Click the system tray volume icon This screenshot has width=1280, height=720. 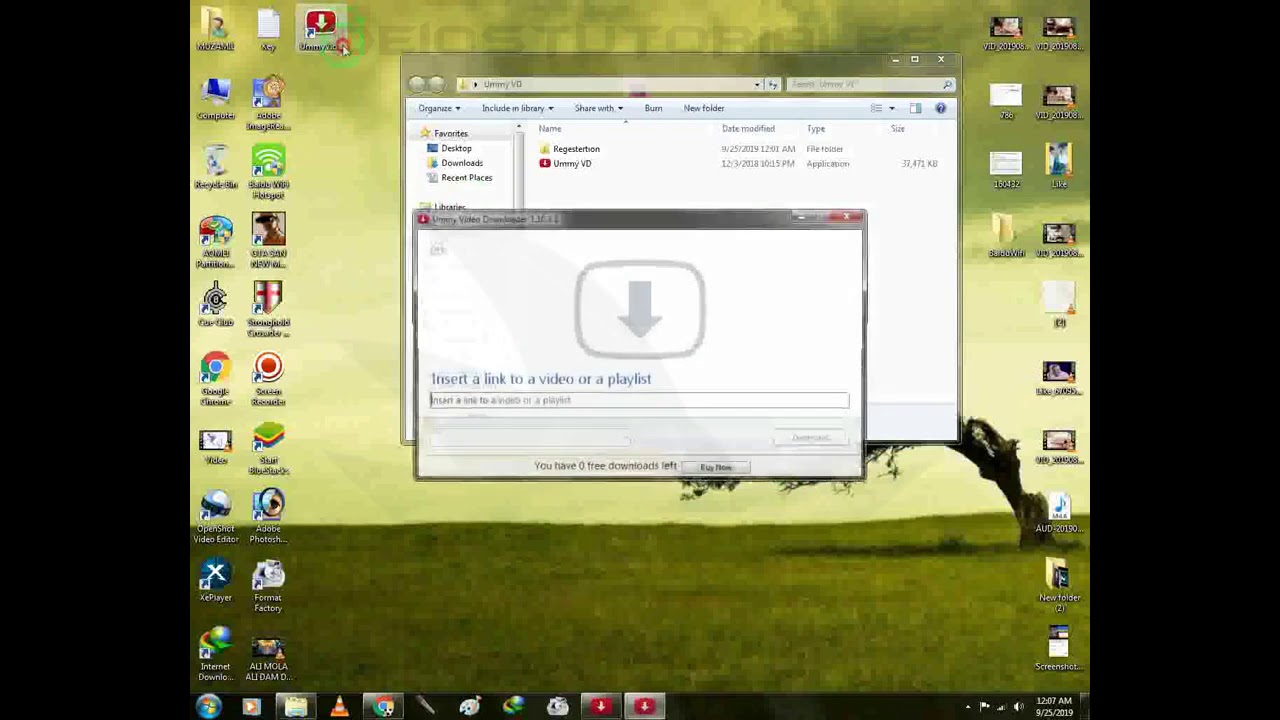(1019, 707)
